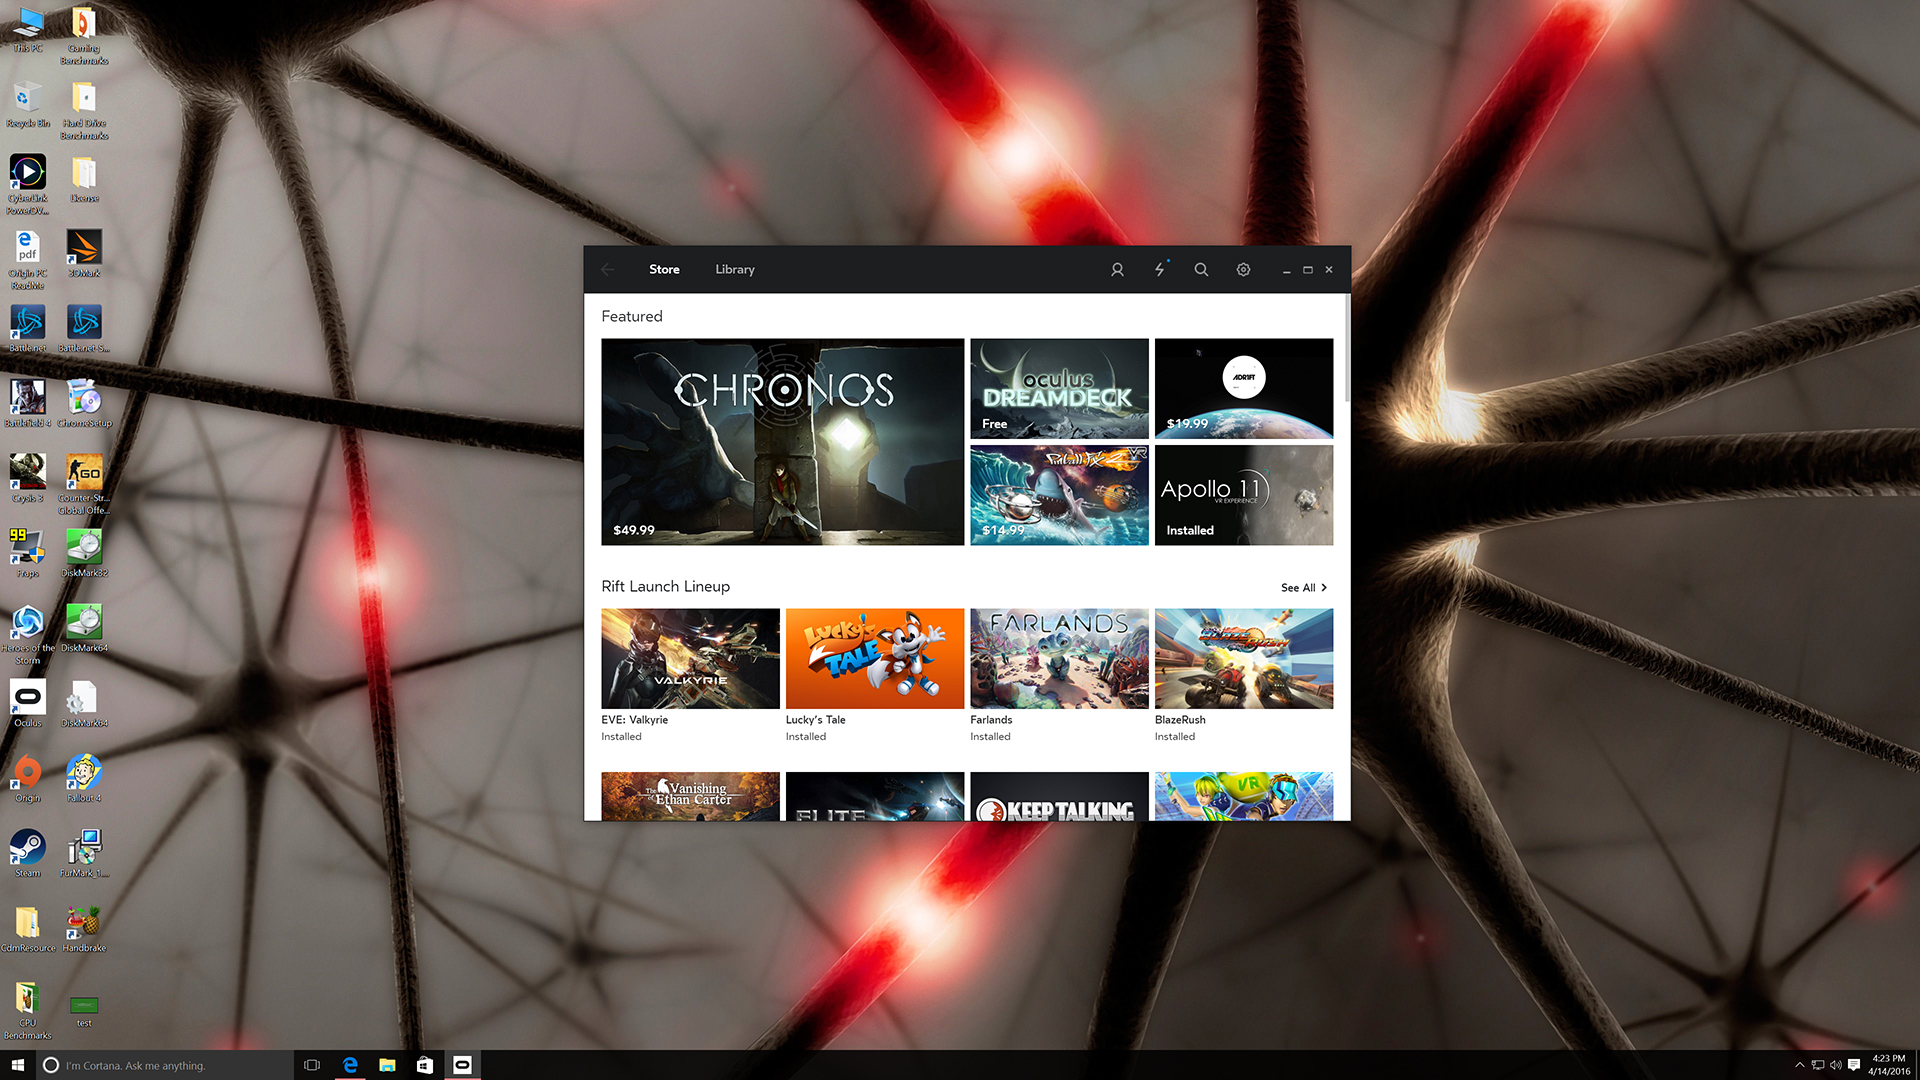The height and width of the screenshot is (1080, 1920).
Task: Open the Pinball FX2 VR tile
Action: [x=1059, y=495]
